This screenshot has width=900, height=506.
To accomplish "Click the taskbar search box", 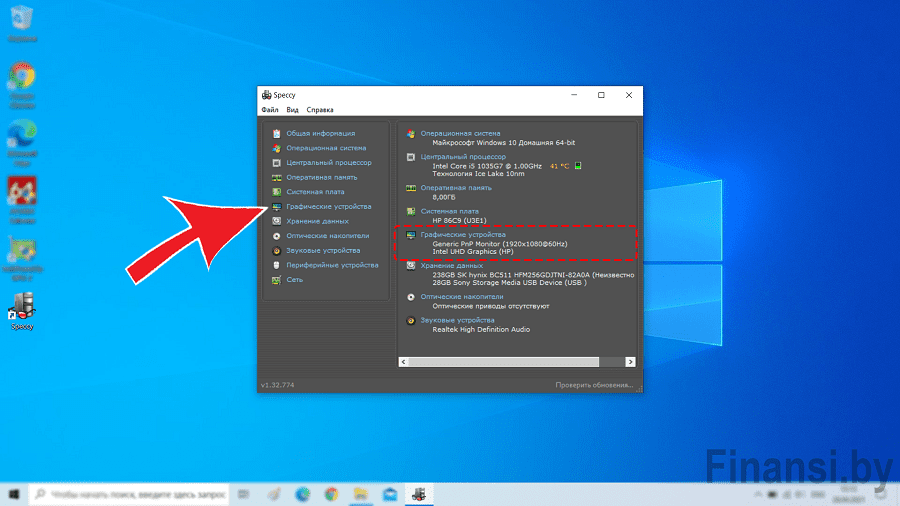I will tap(129, 494).
